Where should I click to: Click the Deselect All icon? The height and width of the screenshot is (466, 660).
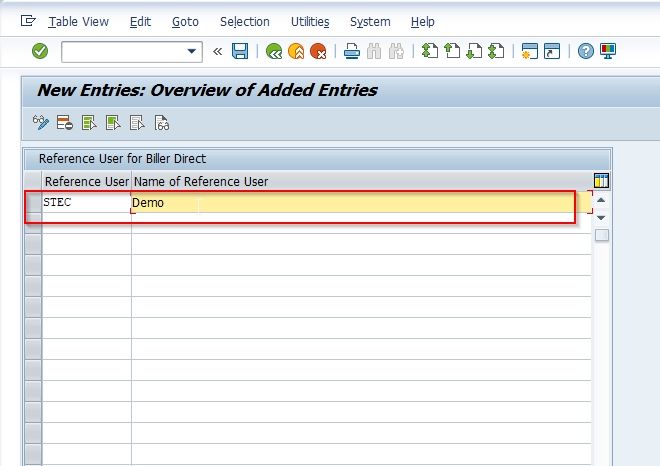137,123
